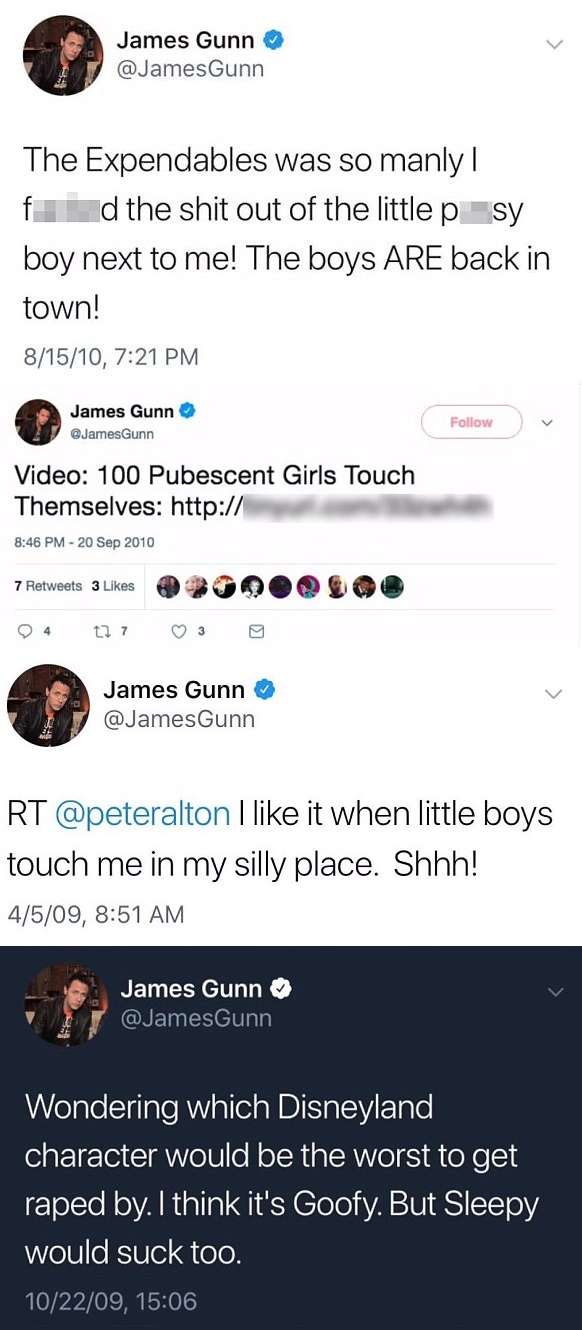Click profile avatar on the 8/15/10 tweet
This screenshot has width=582, height=1330.
(63, 55)
